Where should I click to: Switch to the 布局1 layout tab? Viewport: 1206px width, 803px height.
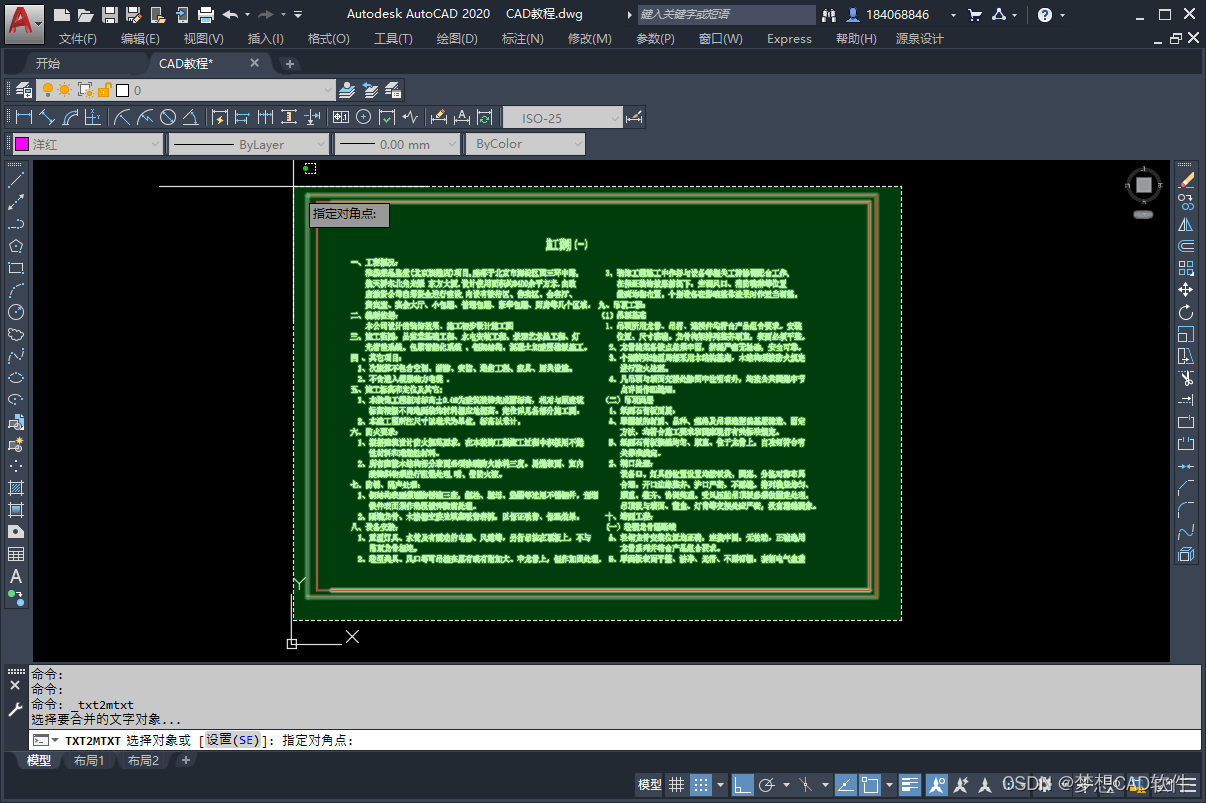coord(89,761)
